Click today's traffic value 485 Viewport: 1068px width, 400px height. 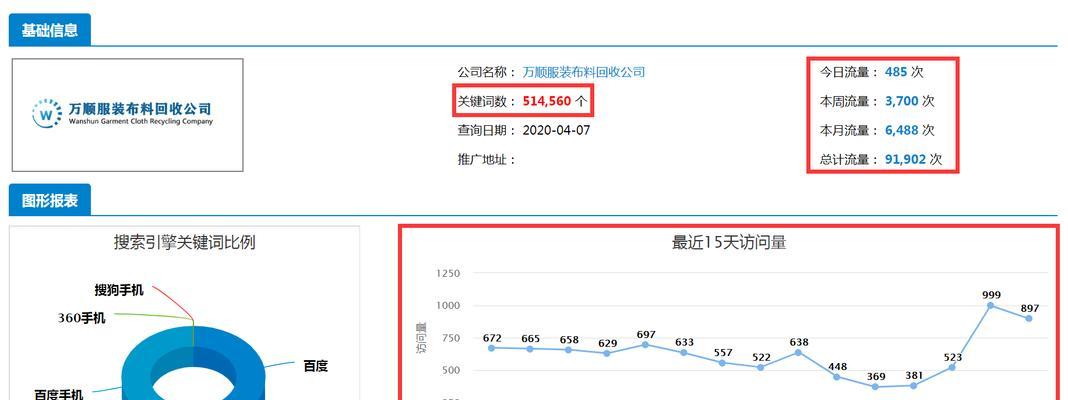(894, 72)
